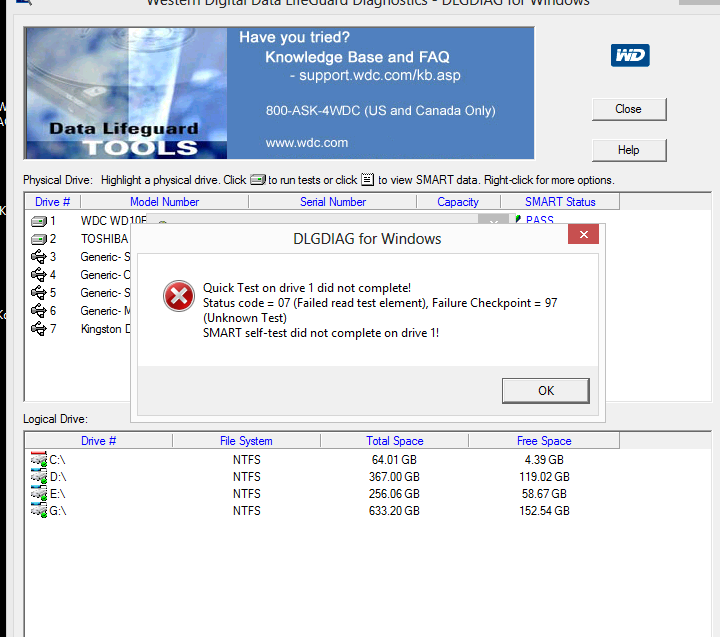Click Kingston model text in drive 7 row
The width and height of the screenshot is (720, 637).
point(106,329)
